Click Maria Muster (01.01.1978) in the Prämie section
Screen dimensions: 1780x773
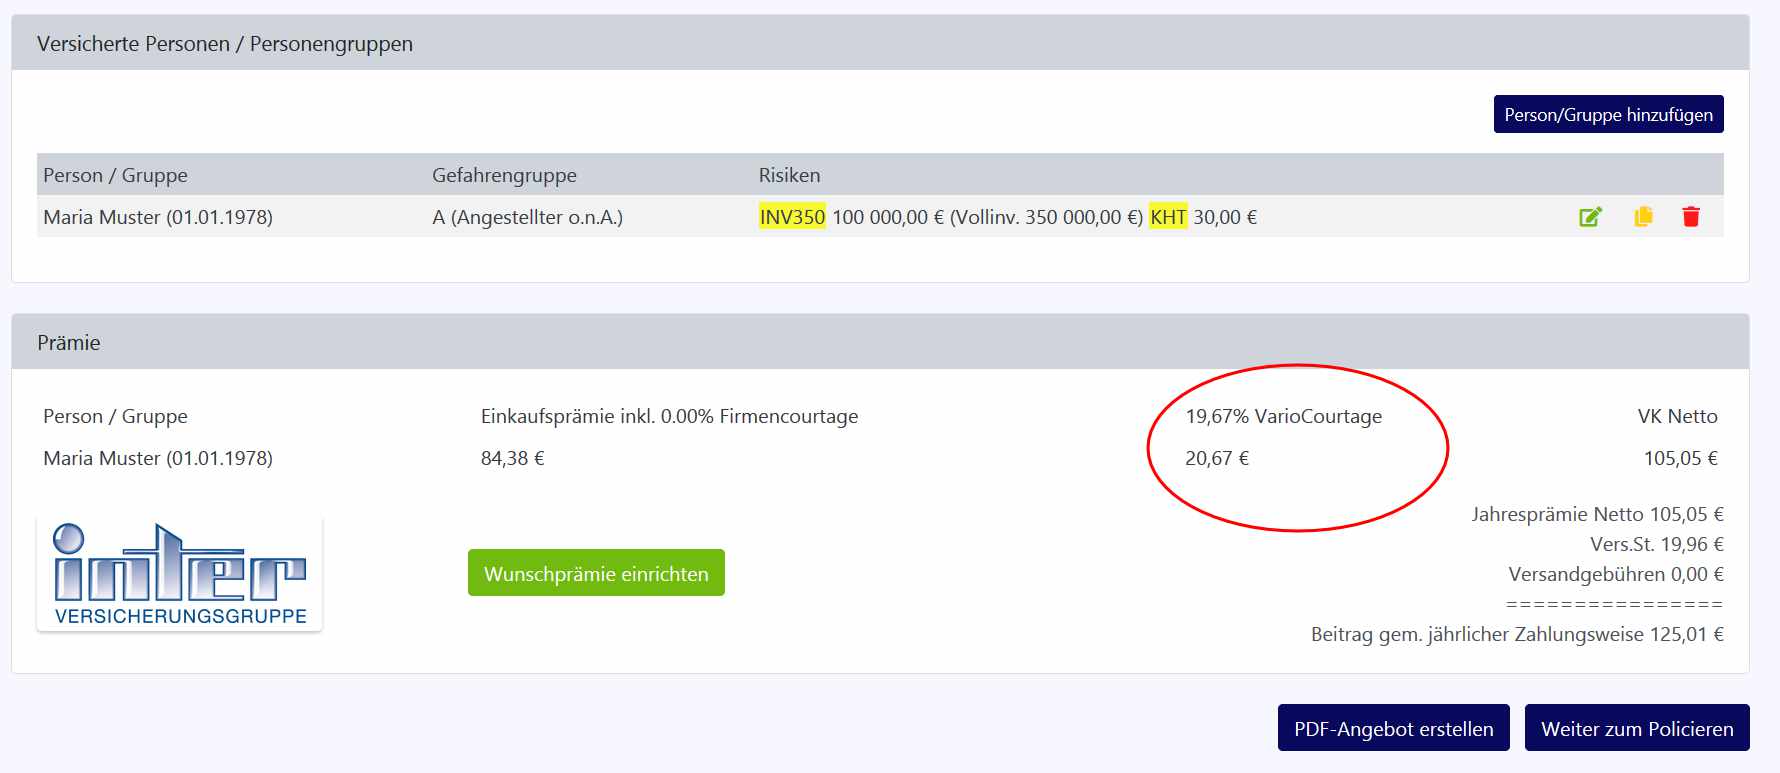(158, 459)
